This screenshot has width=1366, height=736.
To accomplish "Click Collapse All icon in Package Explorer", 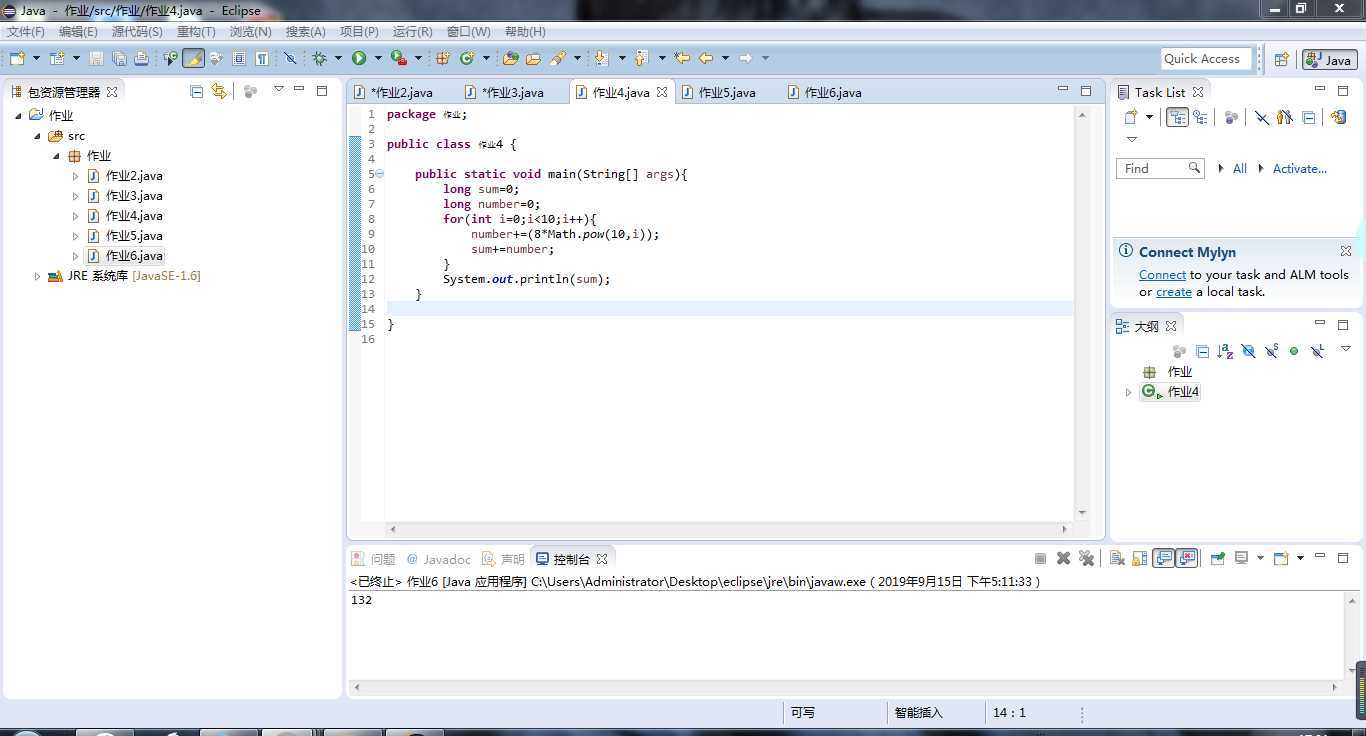I will [197, 91].
